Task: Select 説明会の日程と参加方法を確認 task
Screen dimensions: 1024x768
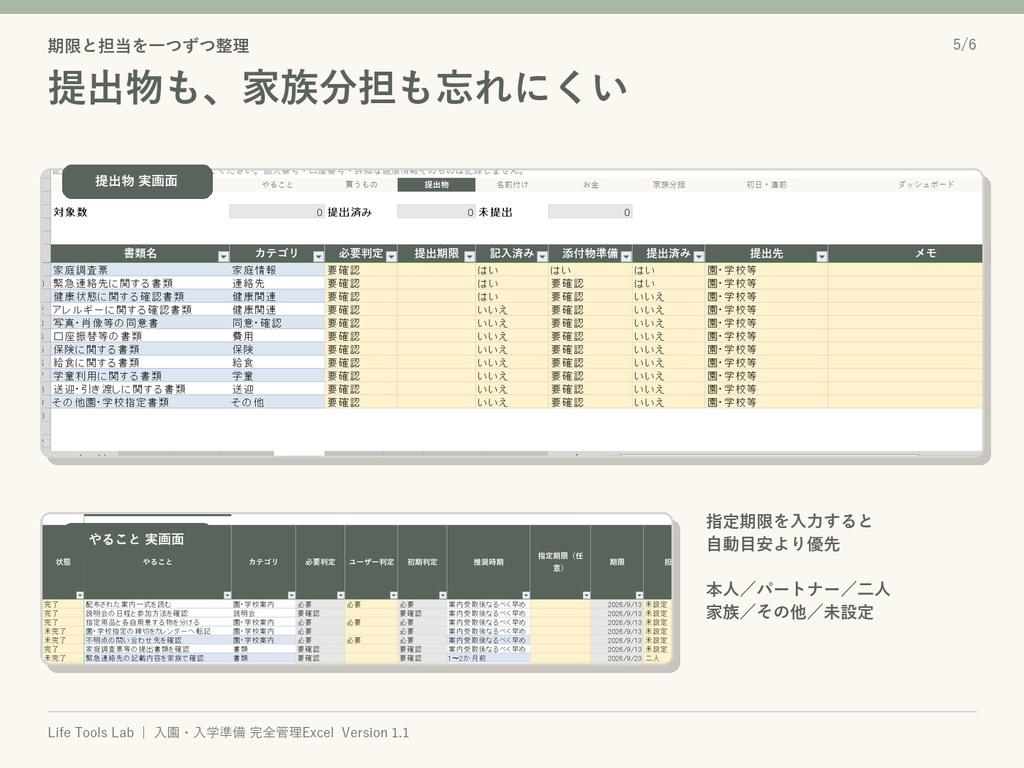Action: [x=157, y=613]
